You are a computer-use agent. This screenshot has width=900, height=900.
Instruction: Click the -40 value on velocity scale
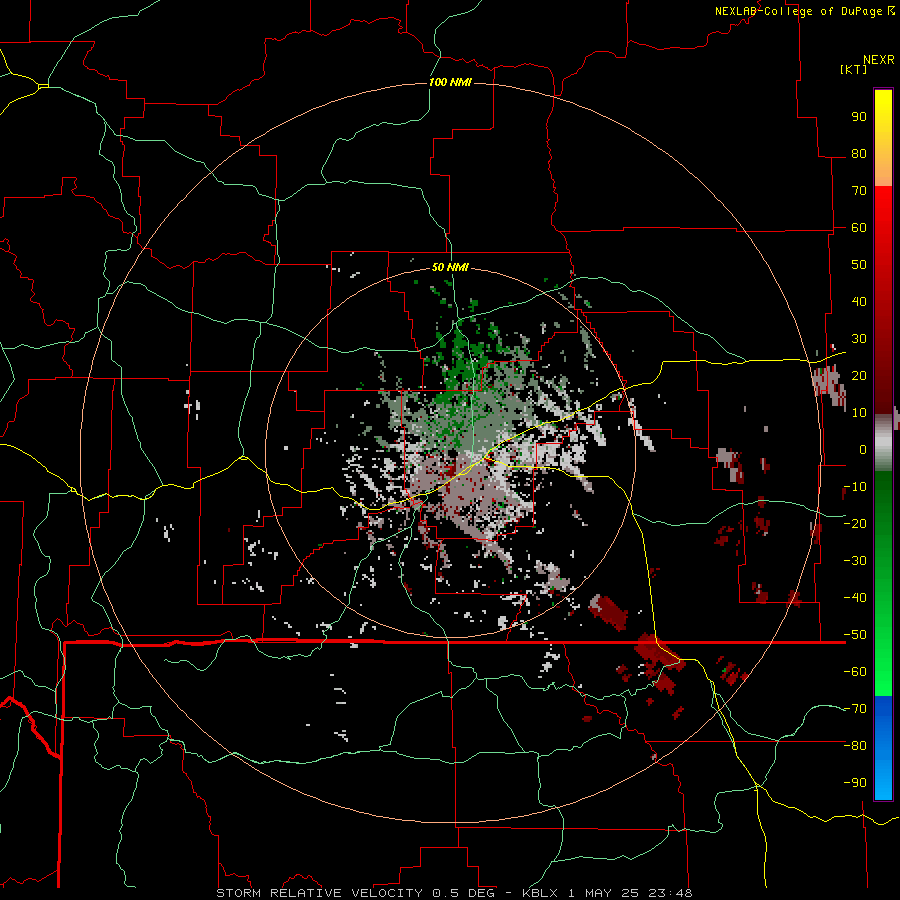coord(855,598)
